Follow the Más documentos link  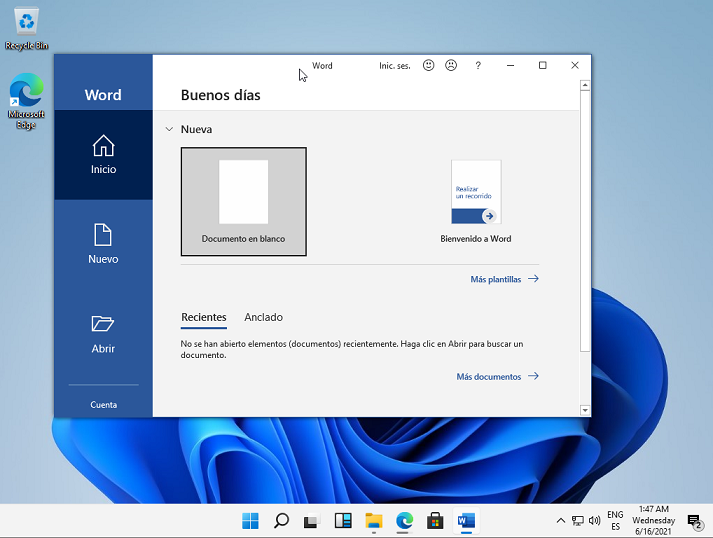pyautogui.click(x=497, y=377)
